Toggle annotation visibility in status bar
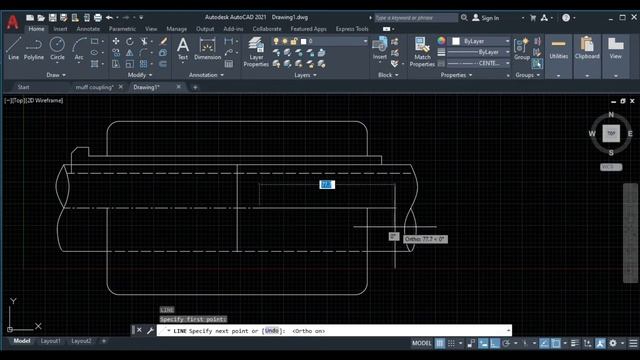Viewport: 640px width, 360px height. [x=600, y=343]
